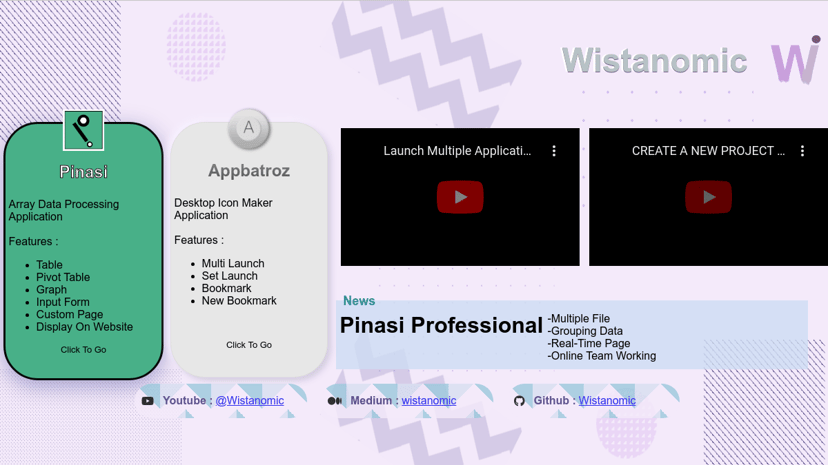Click 'Pivot Table' in Pinasi features
The width and height of the screenshot is (828, 465).
[x=63, y=277]
